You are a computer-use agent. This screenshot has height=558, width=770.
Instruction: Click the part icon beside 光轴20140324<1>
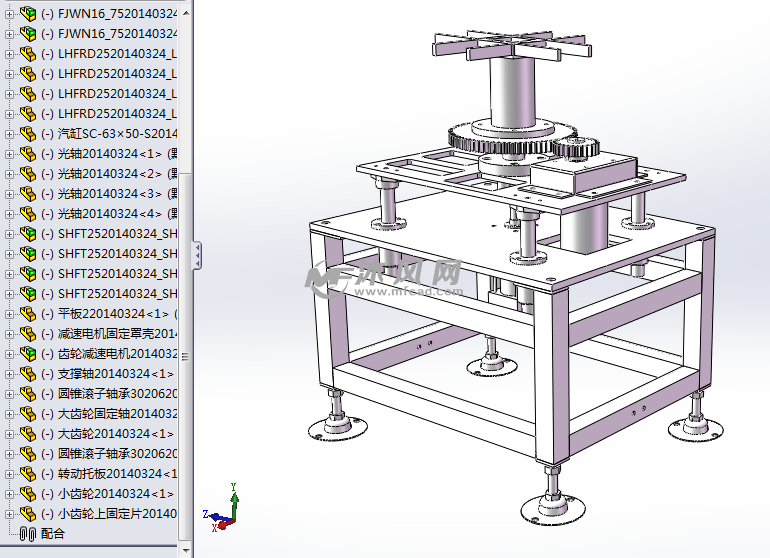28,154
